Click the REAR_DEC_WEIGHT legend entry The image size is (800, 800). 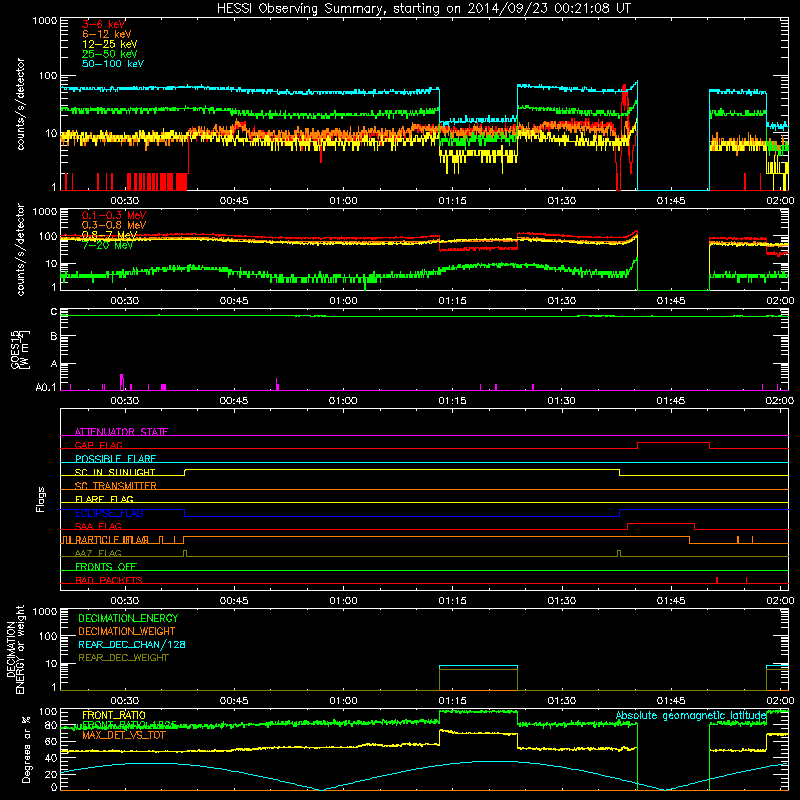click(x=123, y=658)
